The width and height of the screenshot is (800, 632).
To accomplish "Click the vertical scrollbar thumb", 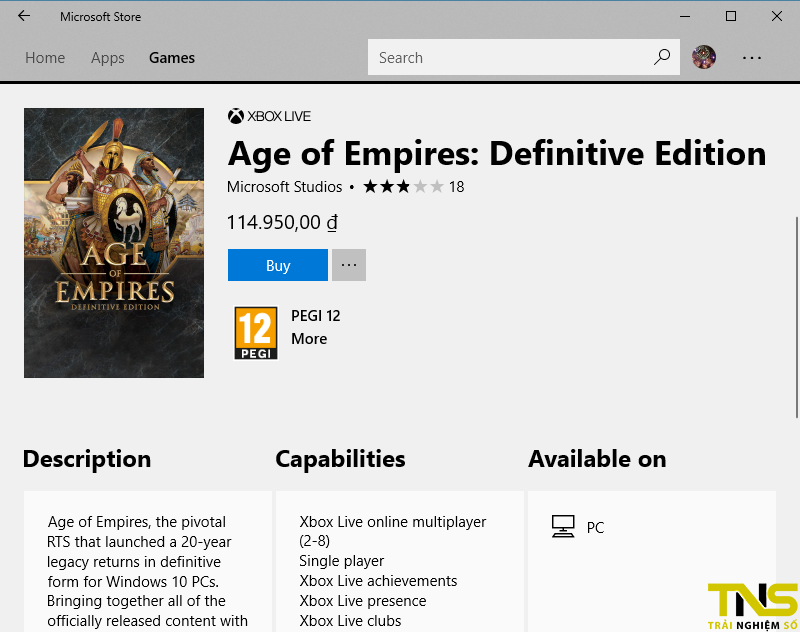I will click(x=797, y=317).
